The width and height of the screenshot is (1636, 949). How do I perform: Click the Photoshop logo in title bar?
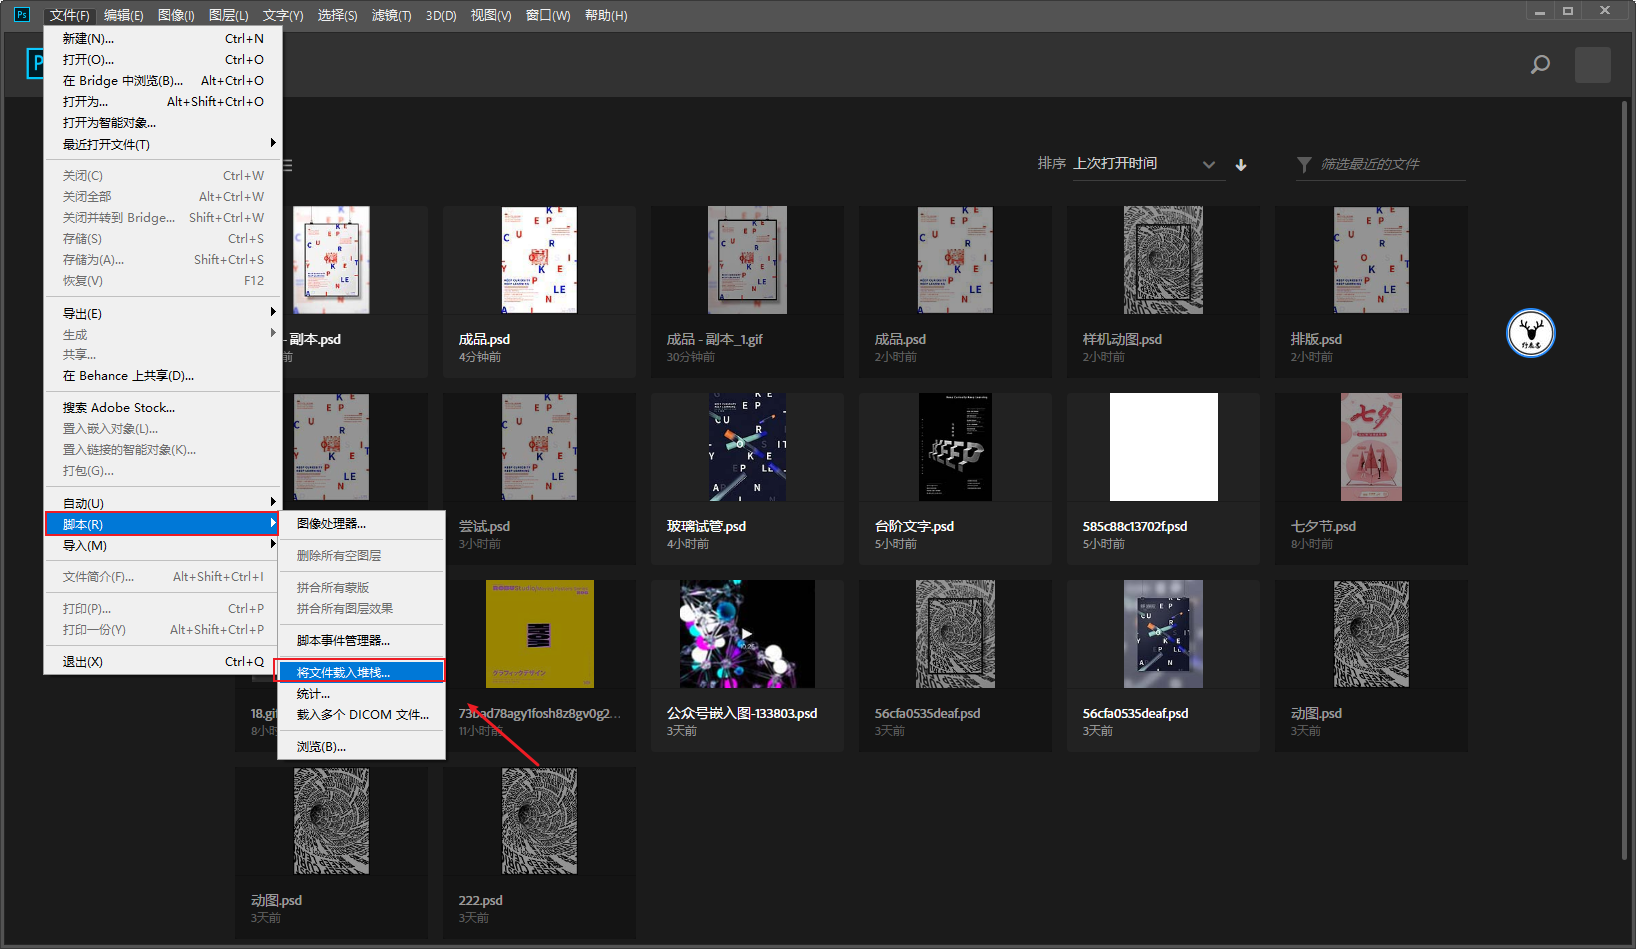22,14
